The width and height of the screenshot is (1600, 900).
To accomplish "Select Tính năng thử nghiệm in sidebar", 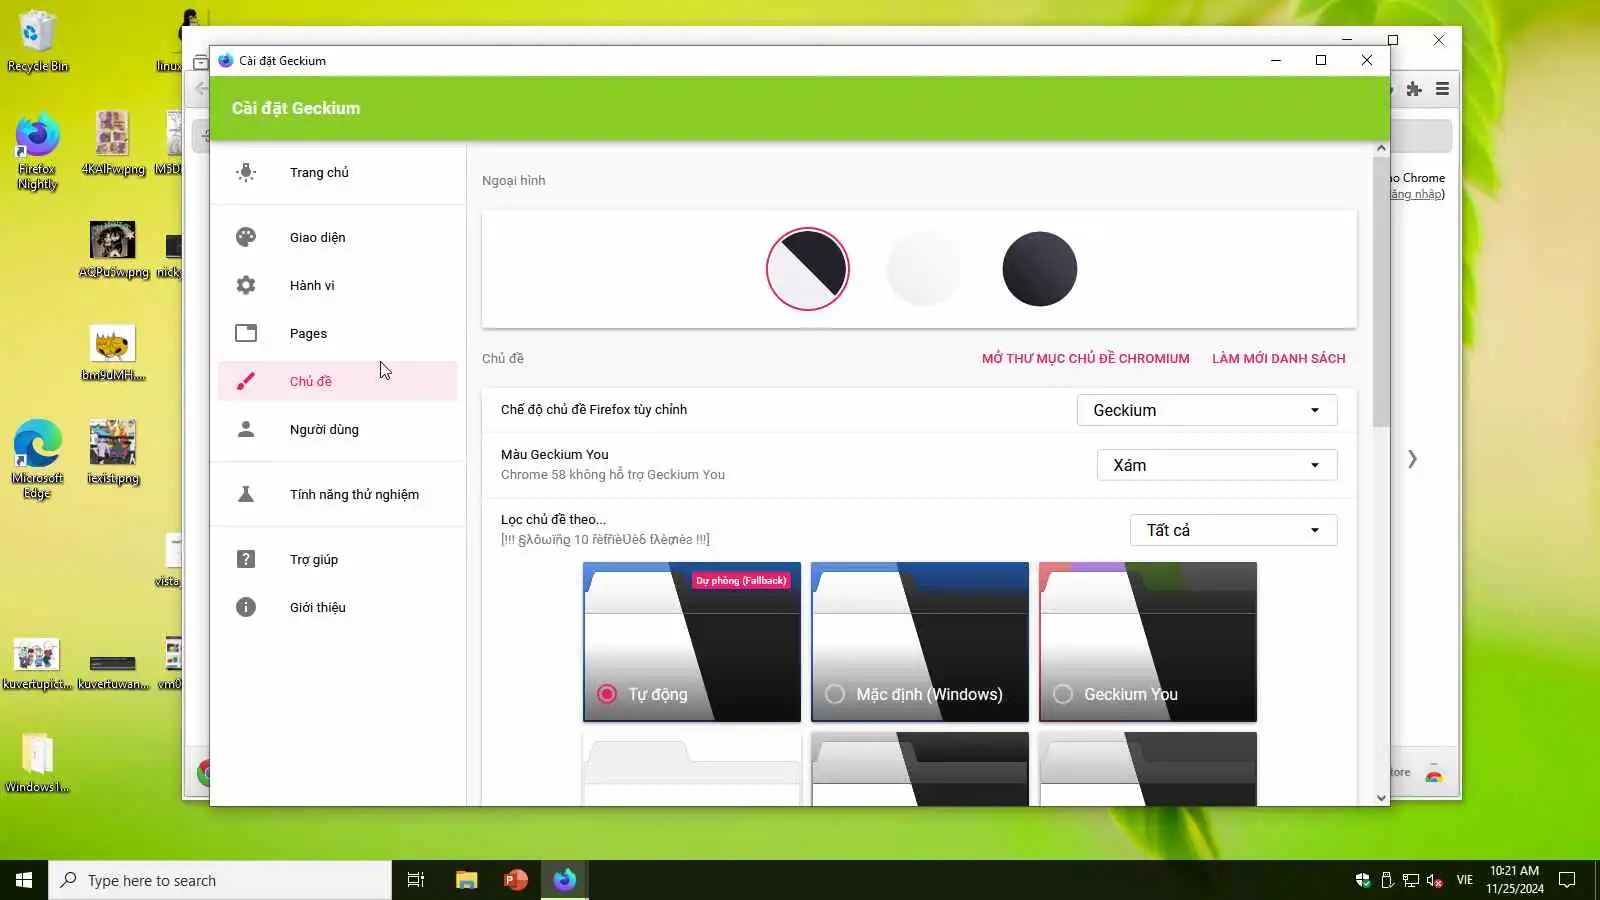I will tap(338, 494).
